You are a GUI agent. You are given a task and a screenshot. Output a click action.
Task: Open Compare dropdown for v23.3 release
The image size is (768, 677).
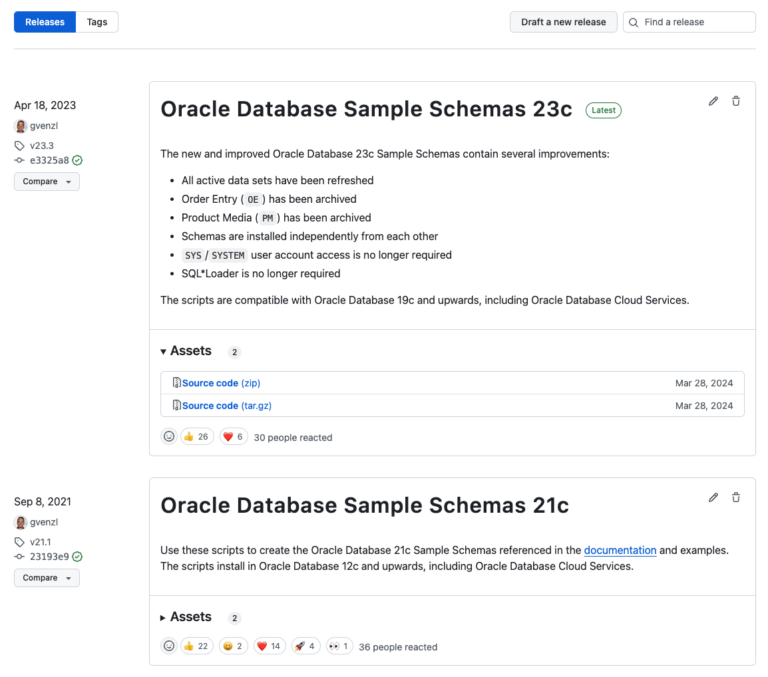(x=46, y=182)
